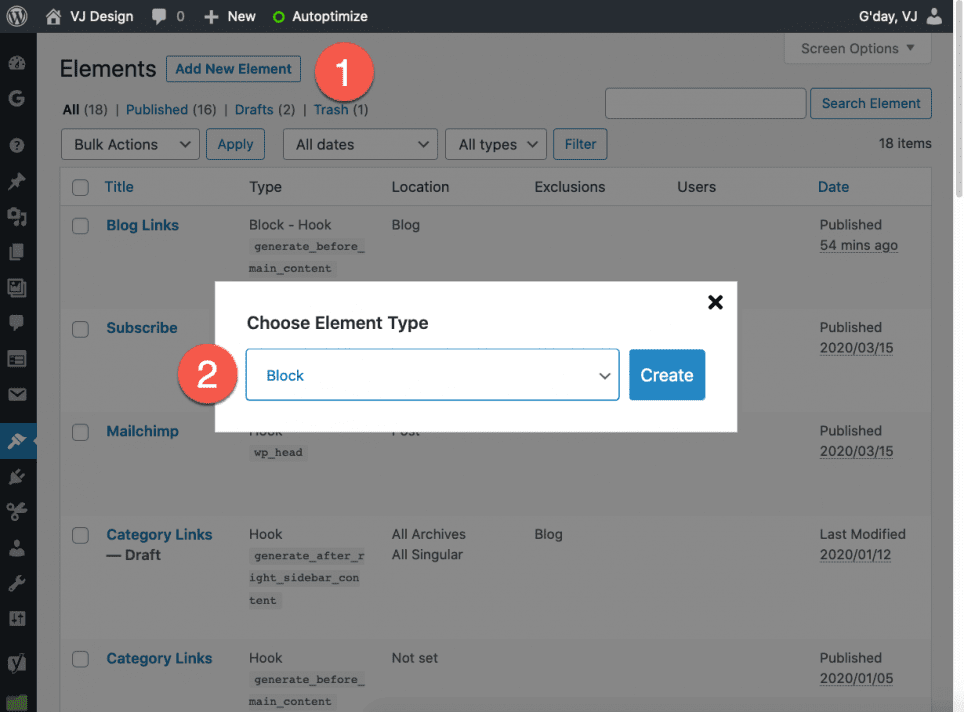Expand the All dates filter dropdown

359,144
